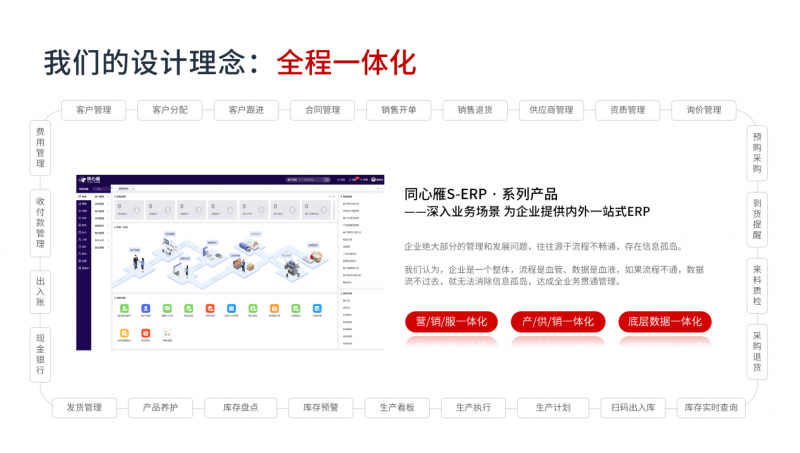
Task: Select the vertical 预购采购 box
Action: [x=757, y=153]
